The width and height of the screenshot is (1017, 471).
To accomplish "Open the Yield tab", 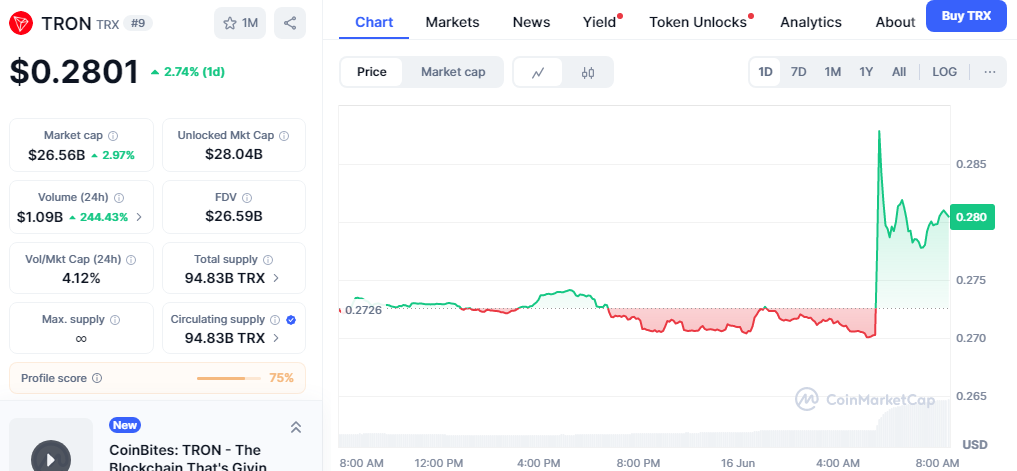I will pos(600,22).
